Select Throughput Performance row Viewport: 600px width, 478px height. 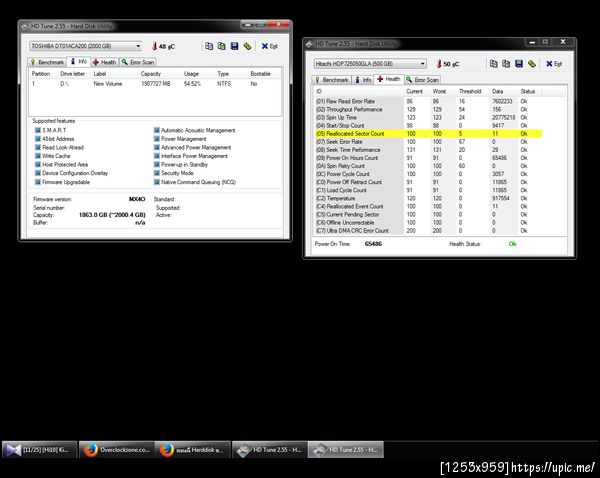click(x=428, y=109)
